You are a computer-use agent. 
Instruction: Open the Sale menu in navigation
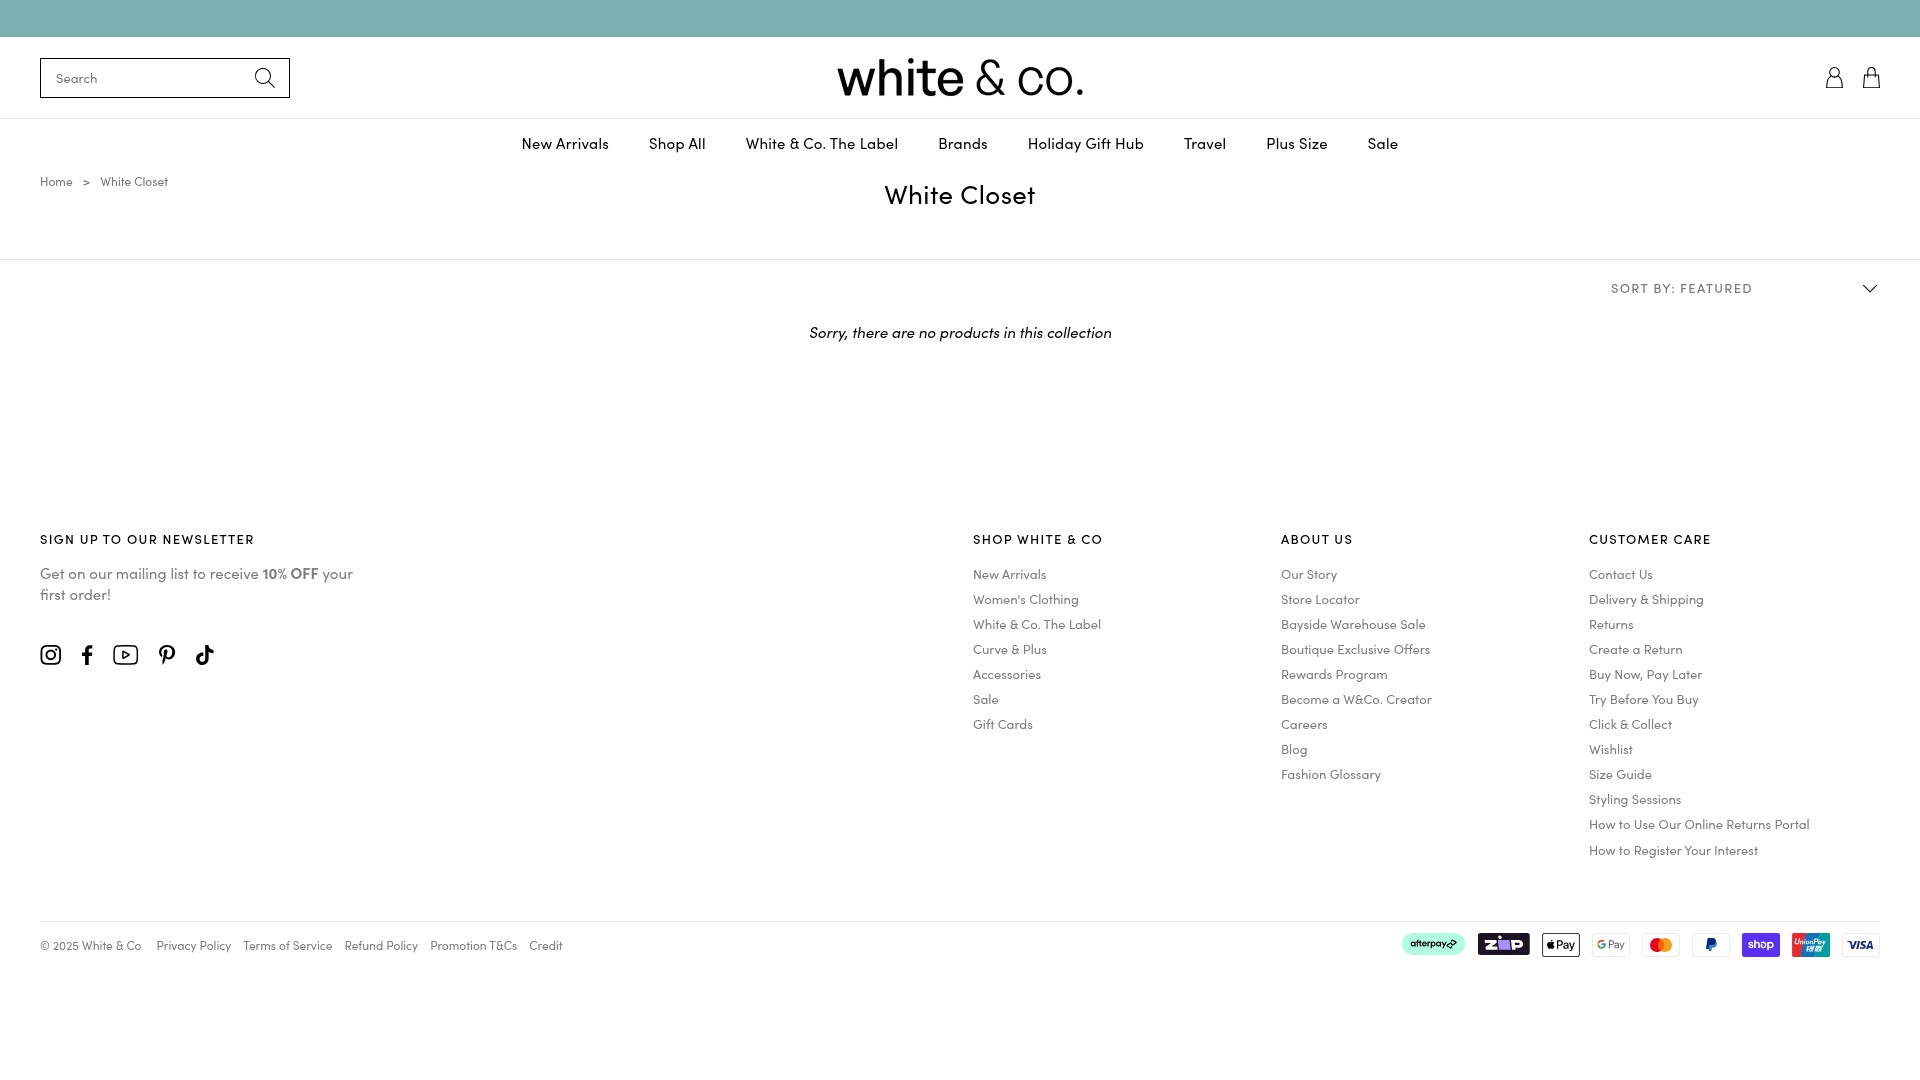tap(1383, 144)
